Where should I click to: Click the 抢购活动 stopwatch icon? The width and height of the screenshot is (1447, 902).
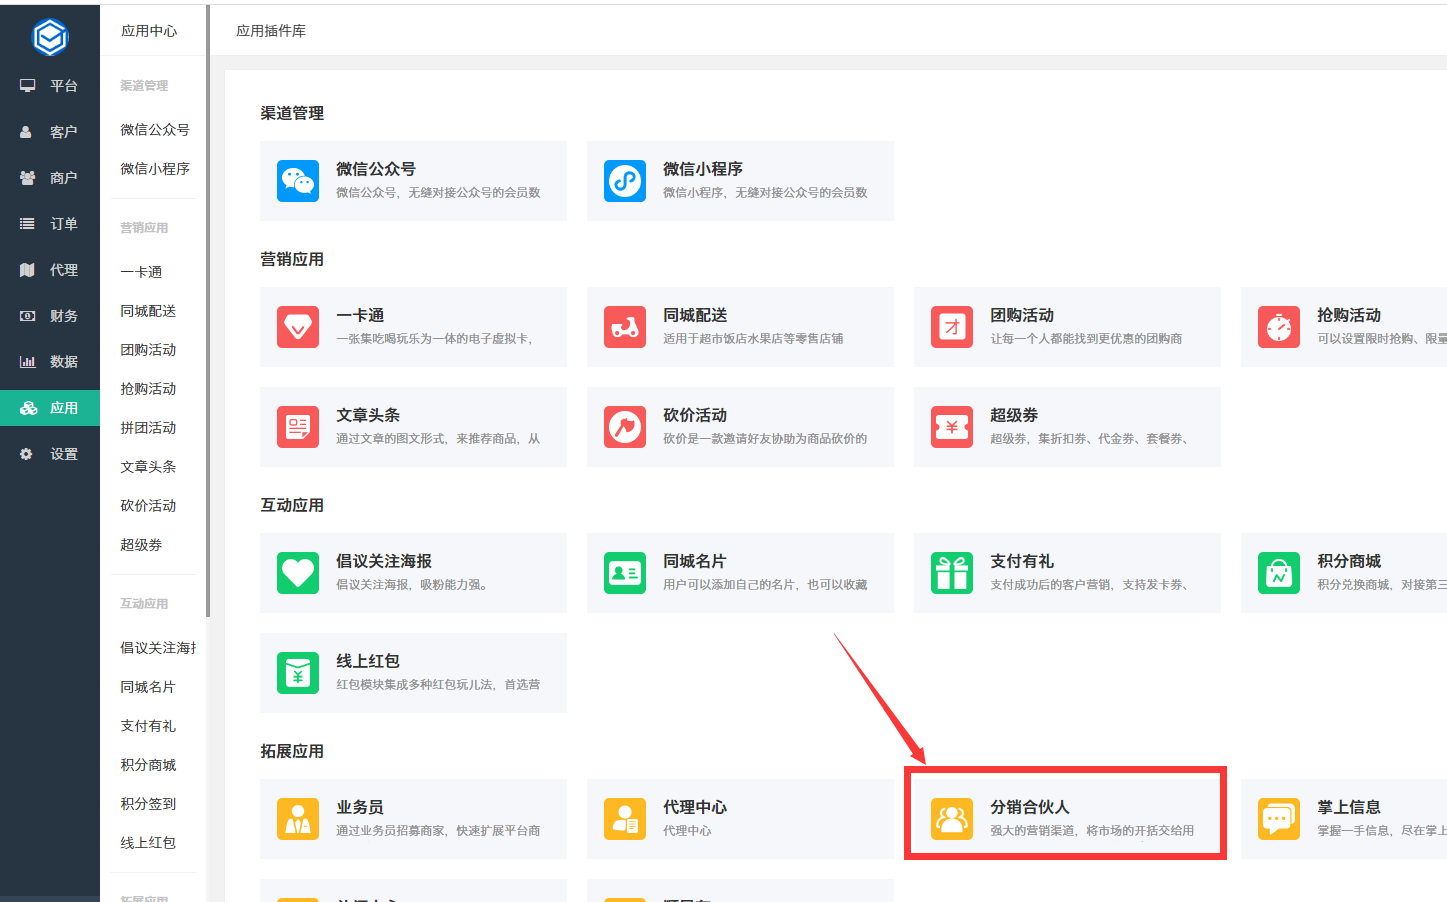(1279, 327)
